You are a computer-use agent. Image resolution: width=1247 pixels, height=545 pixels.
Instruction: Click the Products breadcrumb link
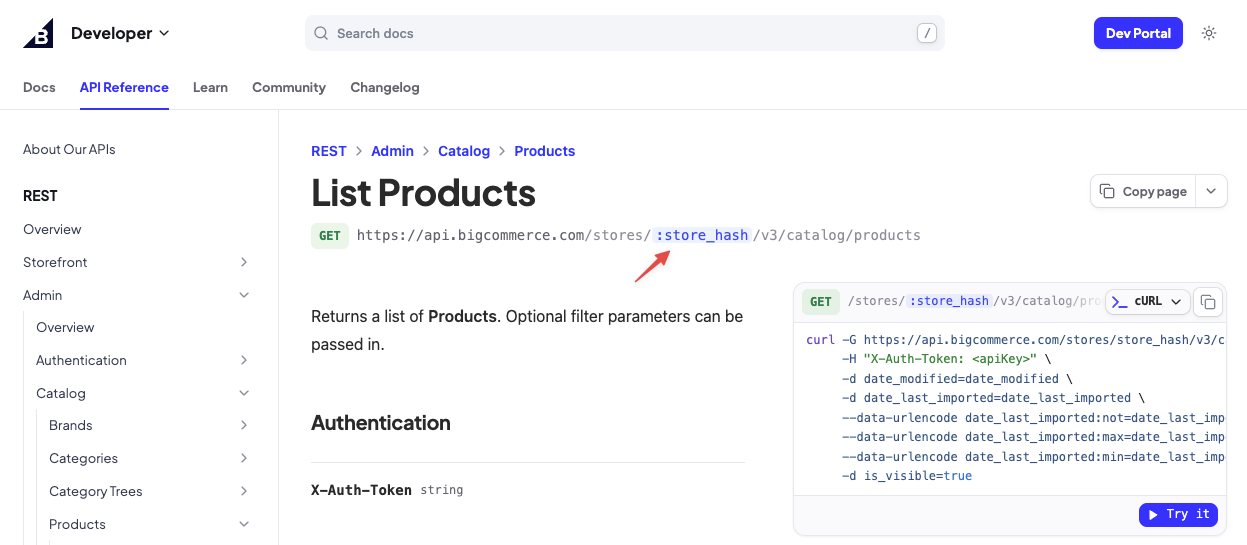(x=545, y=151)
